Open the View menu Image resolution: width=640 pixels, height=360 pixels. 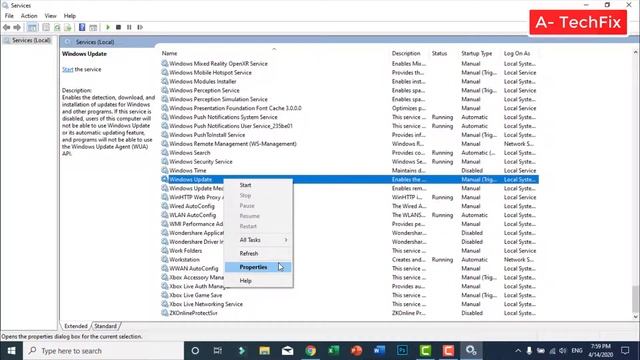(51, 16)
